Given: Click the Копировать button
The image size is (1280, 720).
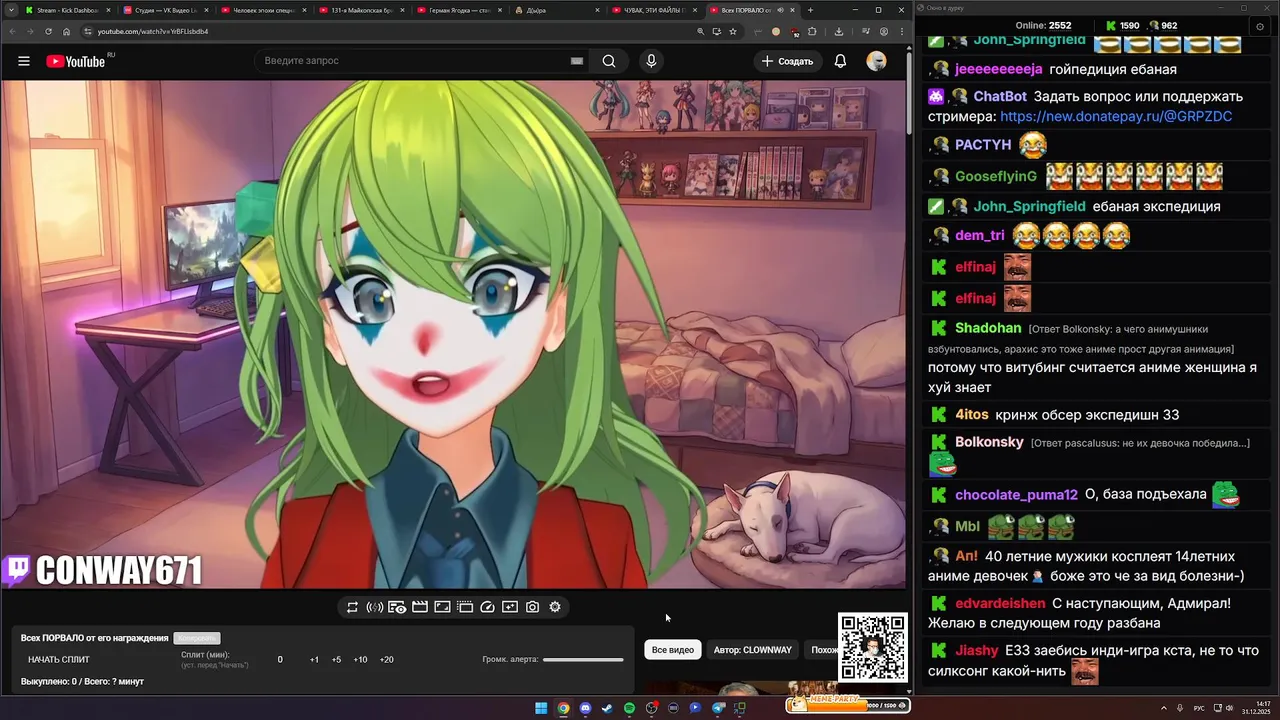Looking at the screenshot, I should click(x=196, y=638).
